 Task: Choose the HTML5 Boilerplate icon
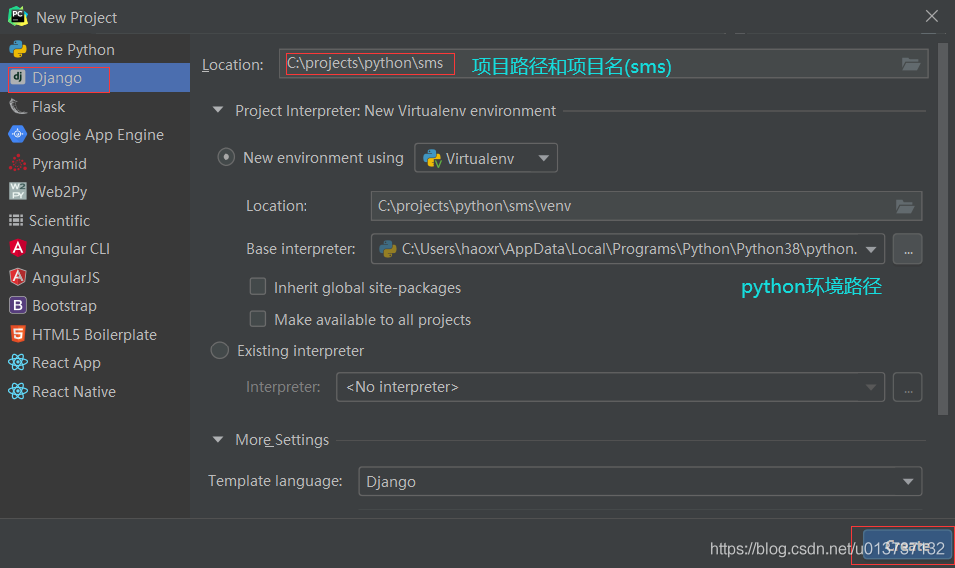pos(17,334)
